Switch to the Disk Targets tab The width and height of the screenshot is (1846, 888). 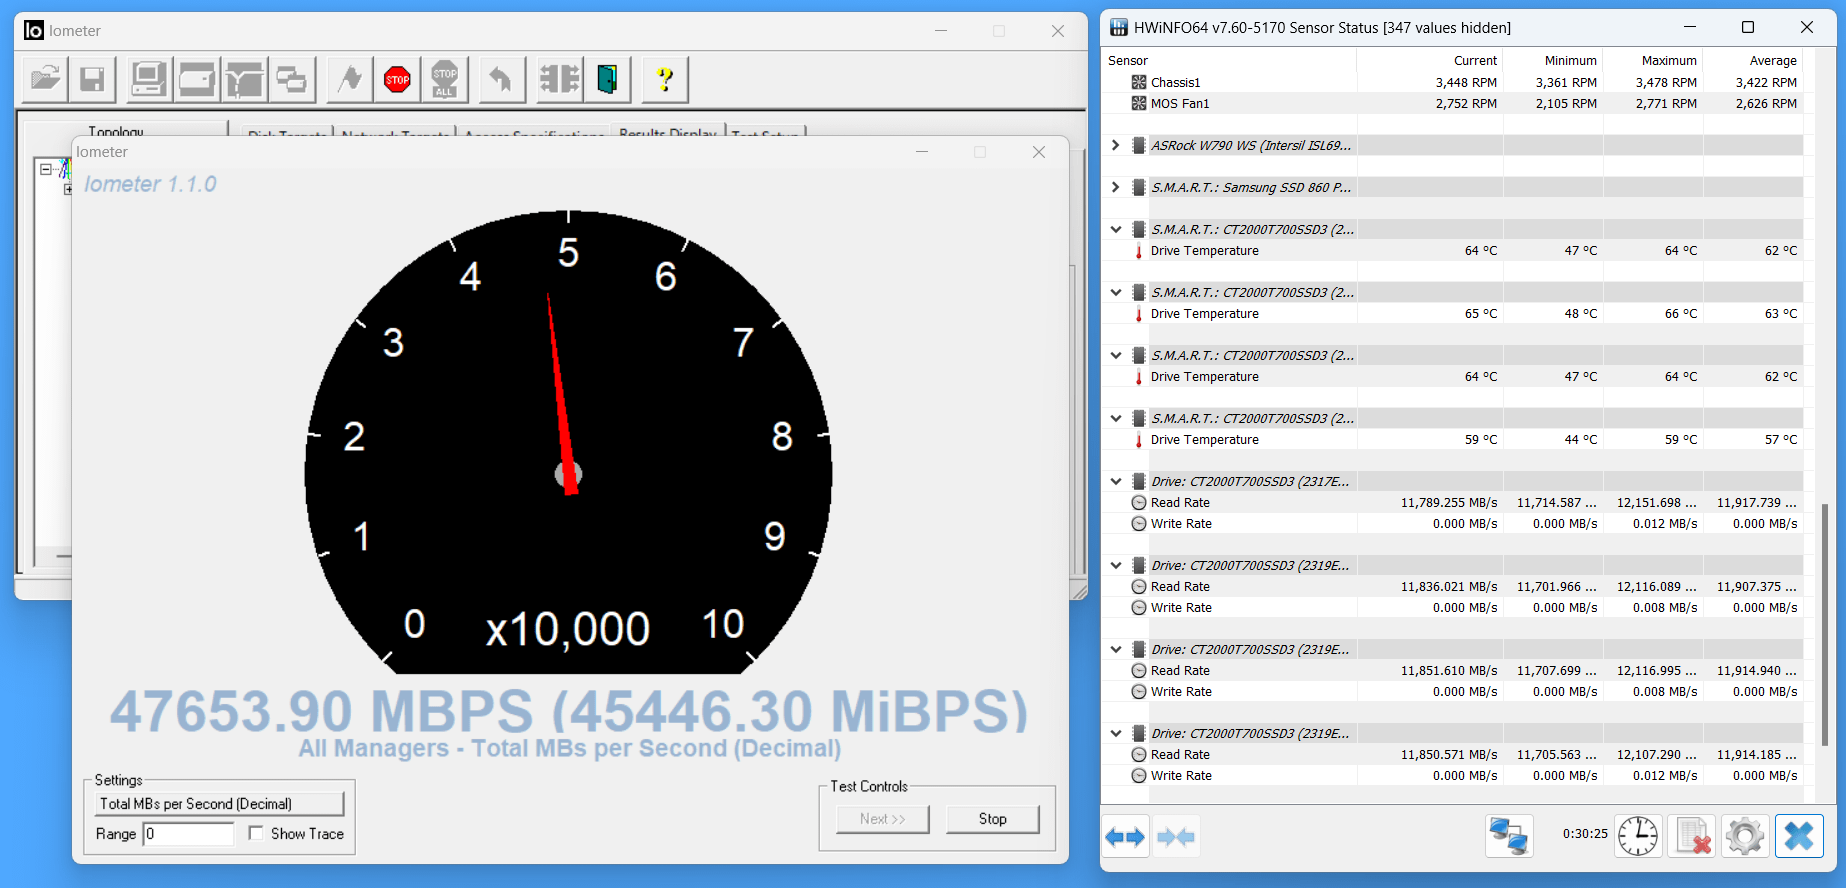click(286, 131)
